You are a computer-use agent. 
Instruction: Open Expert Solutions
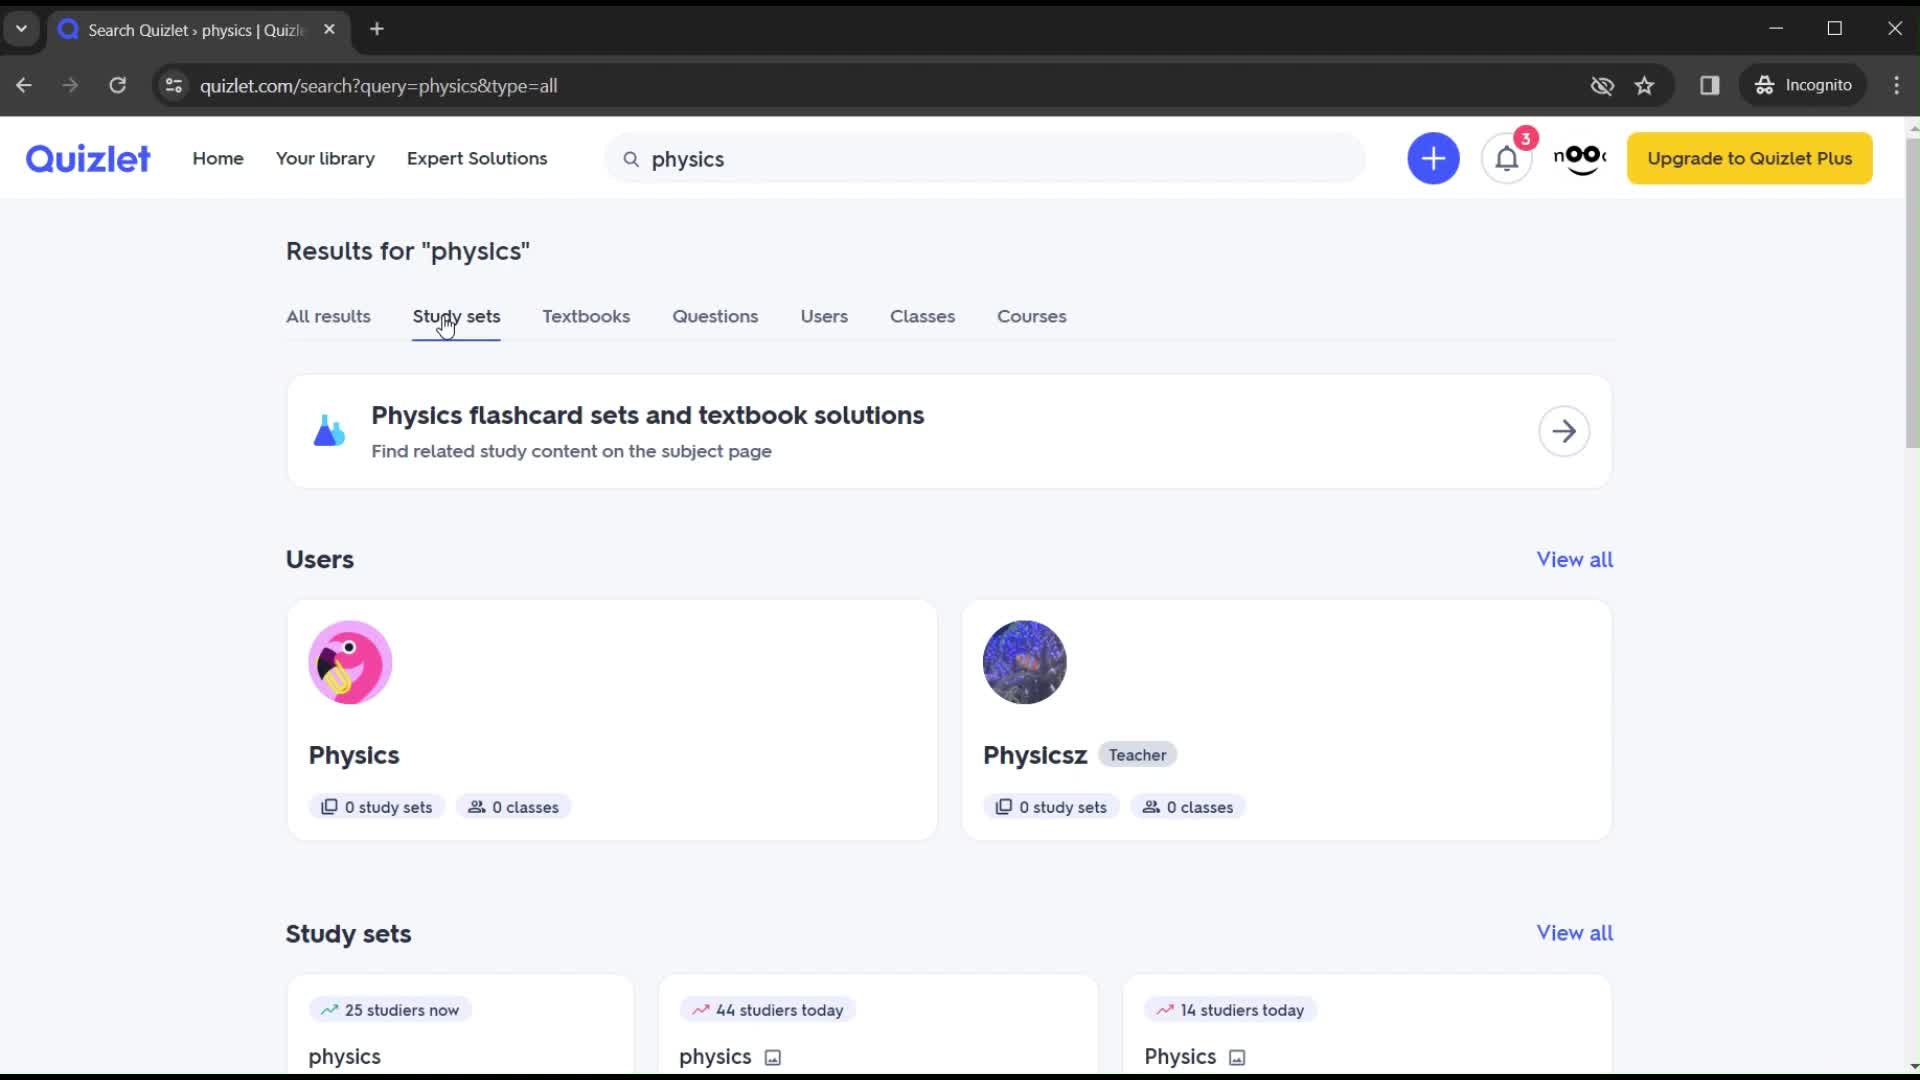point(477,158)
